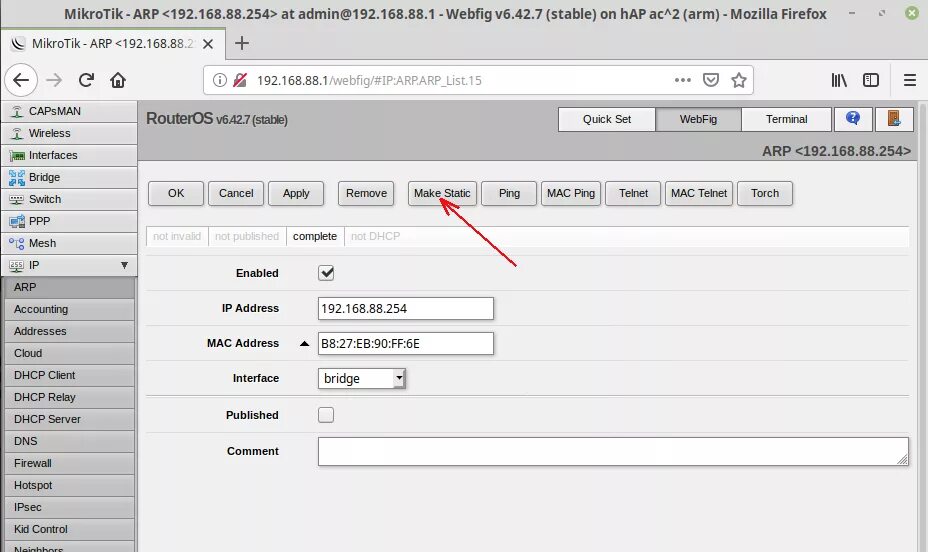The image size is (928, 552).
Task: Click the Make Static button
Action: tap(442, 193)
